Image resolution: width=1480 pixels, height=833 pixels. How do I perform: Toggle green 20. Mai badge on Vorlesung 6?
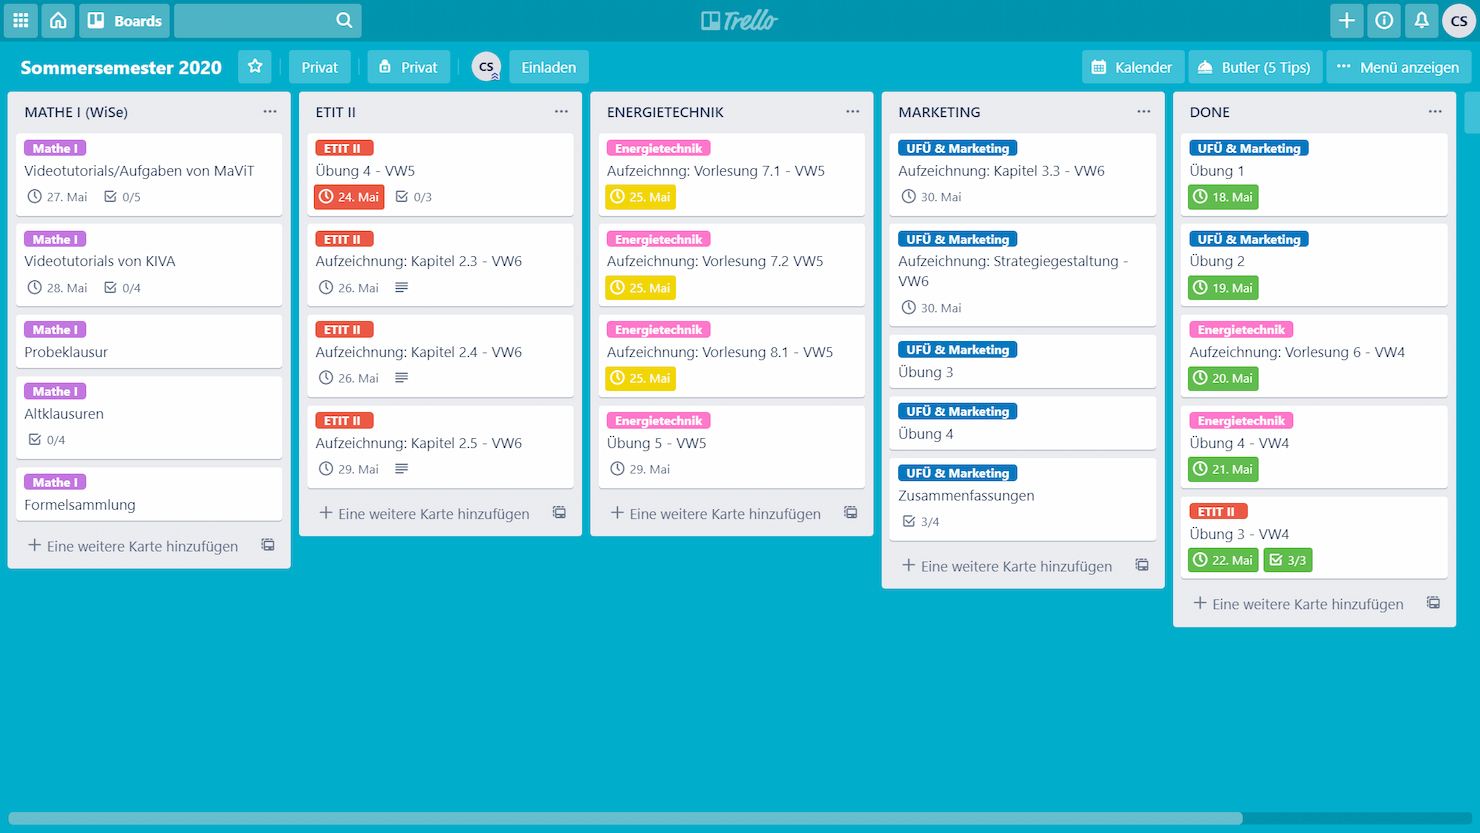coord(1223,378)
